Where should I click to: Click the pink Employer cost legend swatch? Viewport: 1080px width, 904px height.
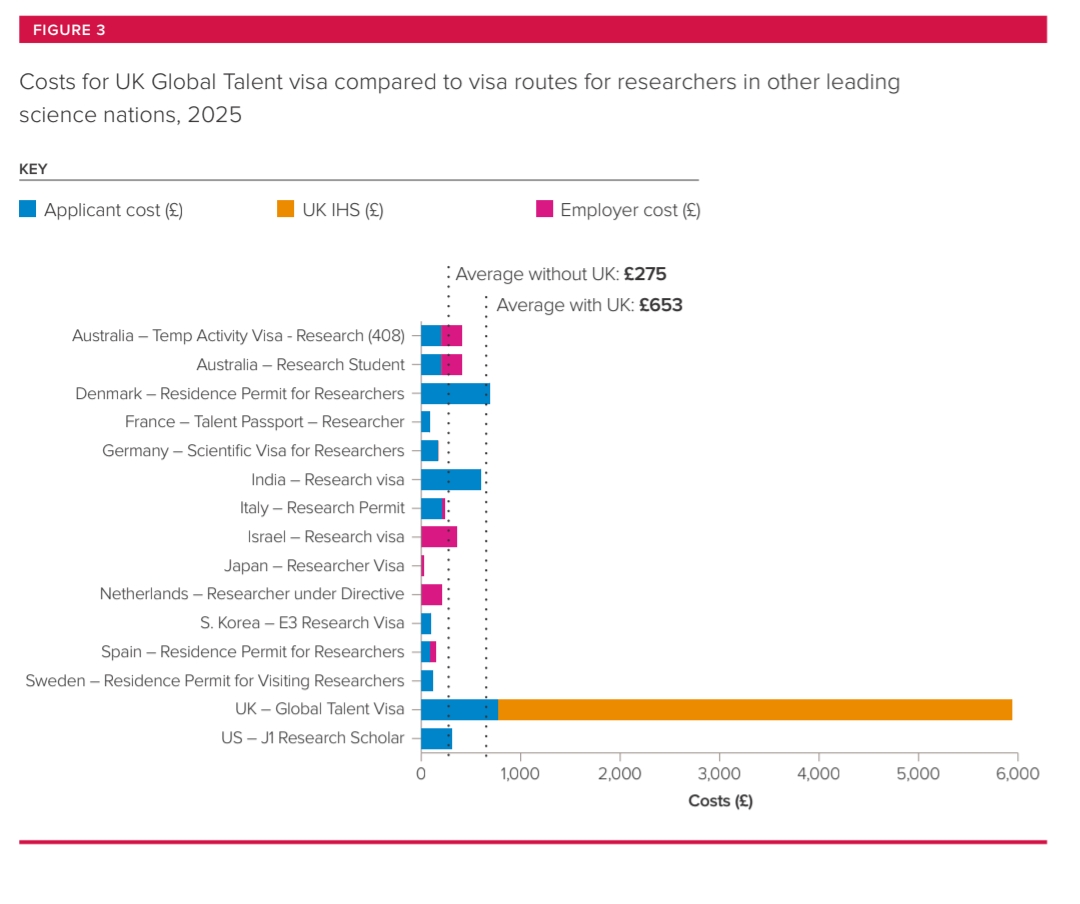tap(544, 210)
